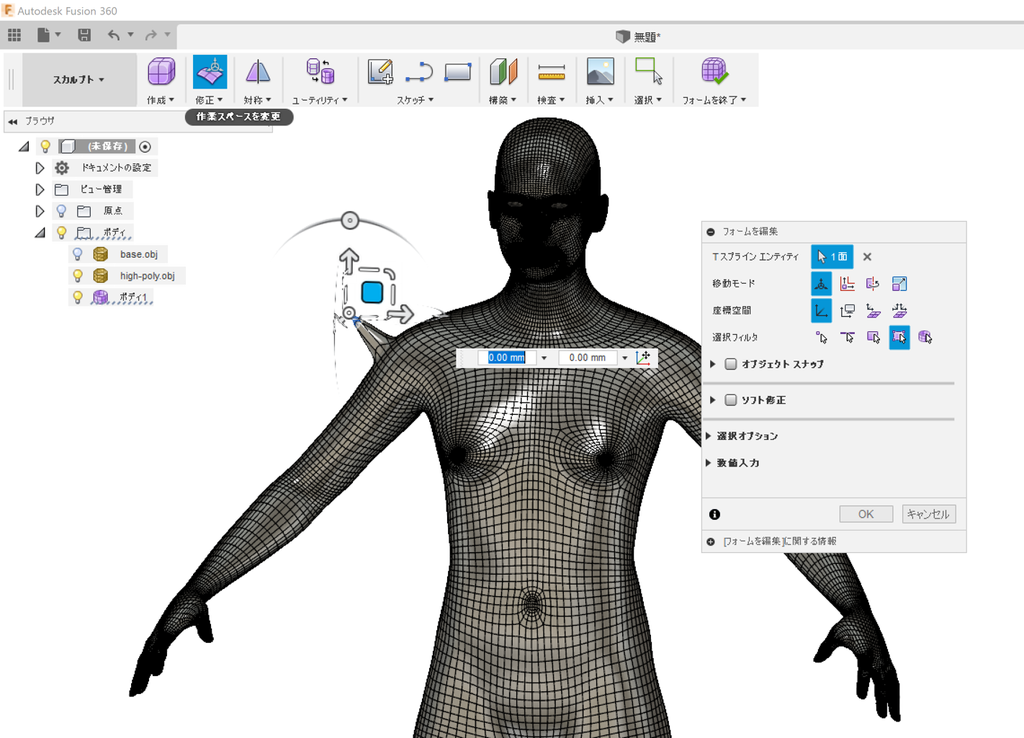The width and height of the screenshot is (1024, 738).
Task: Click the Save floppy disk icon
Action: [x=84, y=35]
